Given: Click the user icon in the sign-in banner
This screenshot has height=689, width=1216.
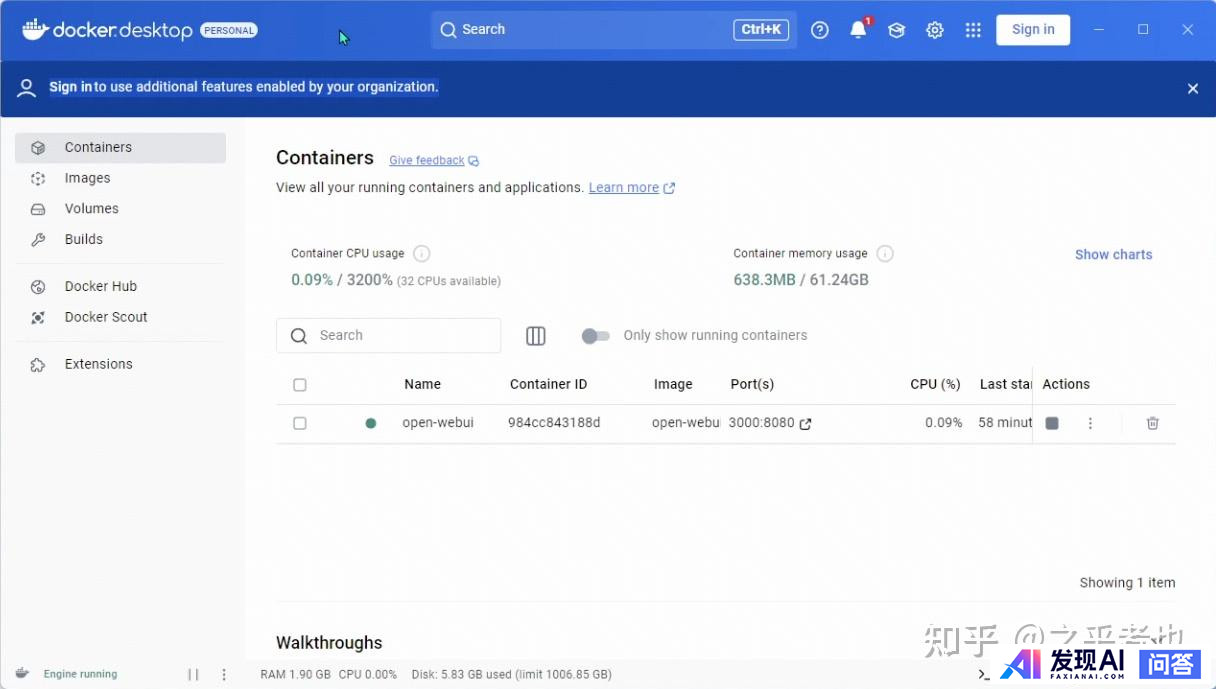Looking at the screenshot, I should (27, 88).
